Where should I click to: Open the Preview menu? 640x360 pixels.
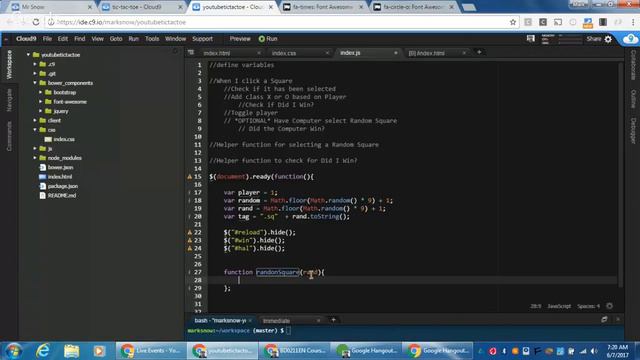tap(240, 39)
